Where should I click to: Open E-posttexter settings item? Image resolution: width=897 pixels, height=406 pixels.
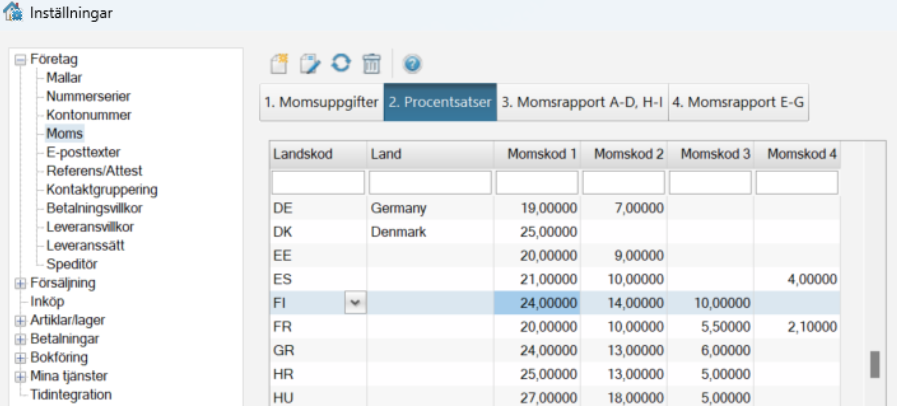coord(83,152)
